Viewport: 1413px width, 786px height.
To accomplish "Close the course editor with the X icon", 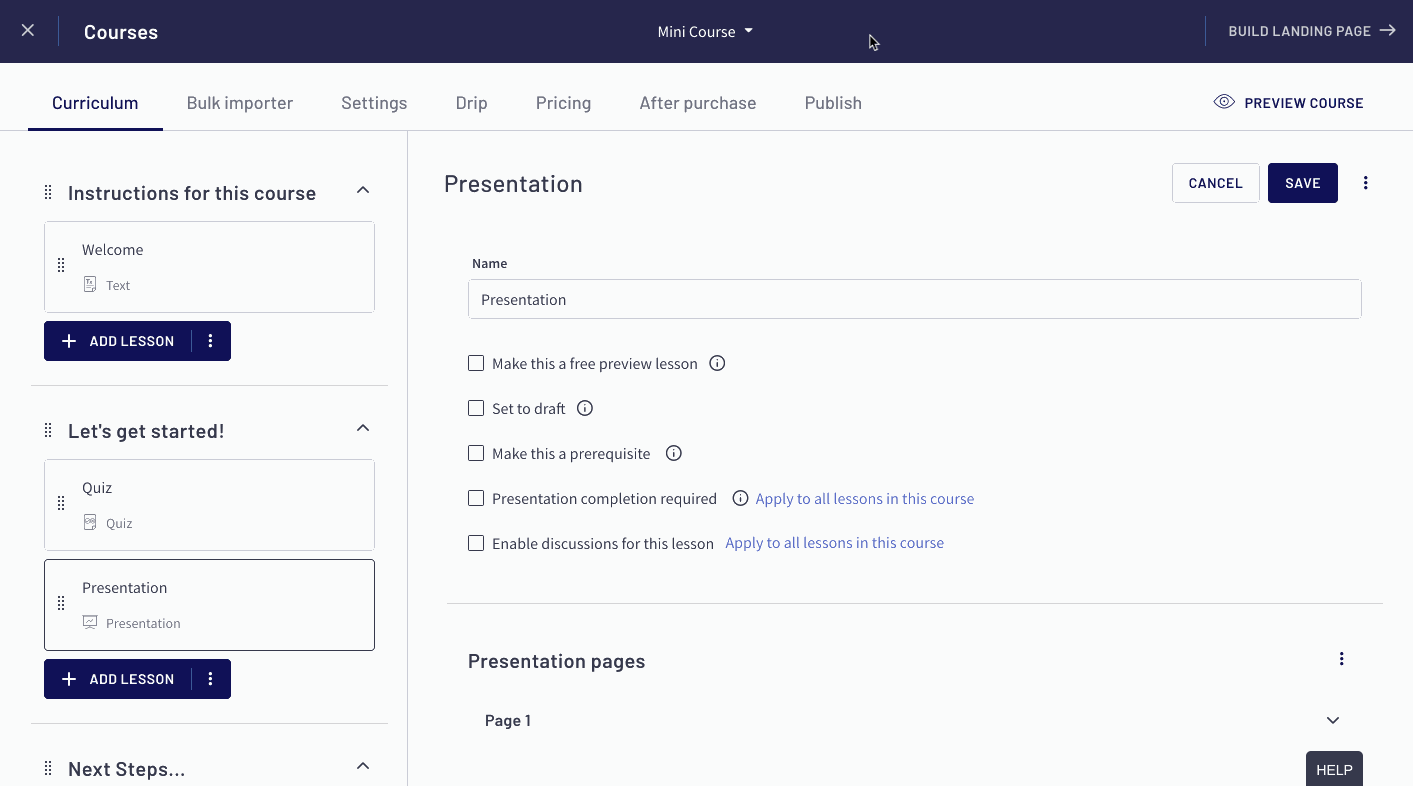I will click(x=28, y=31).
